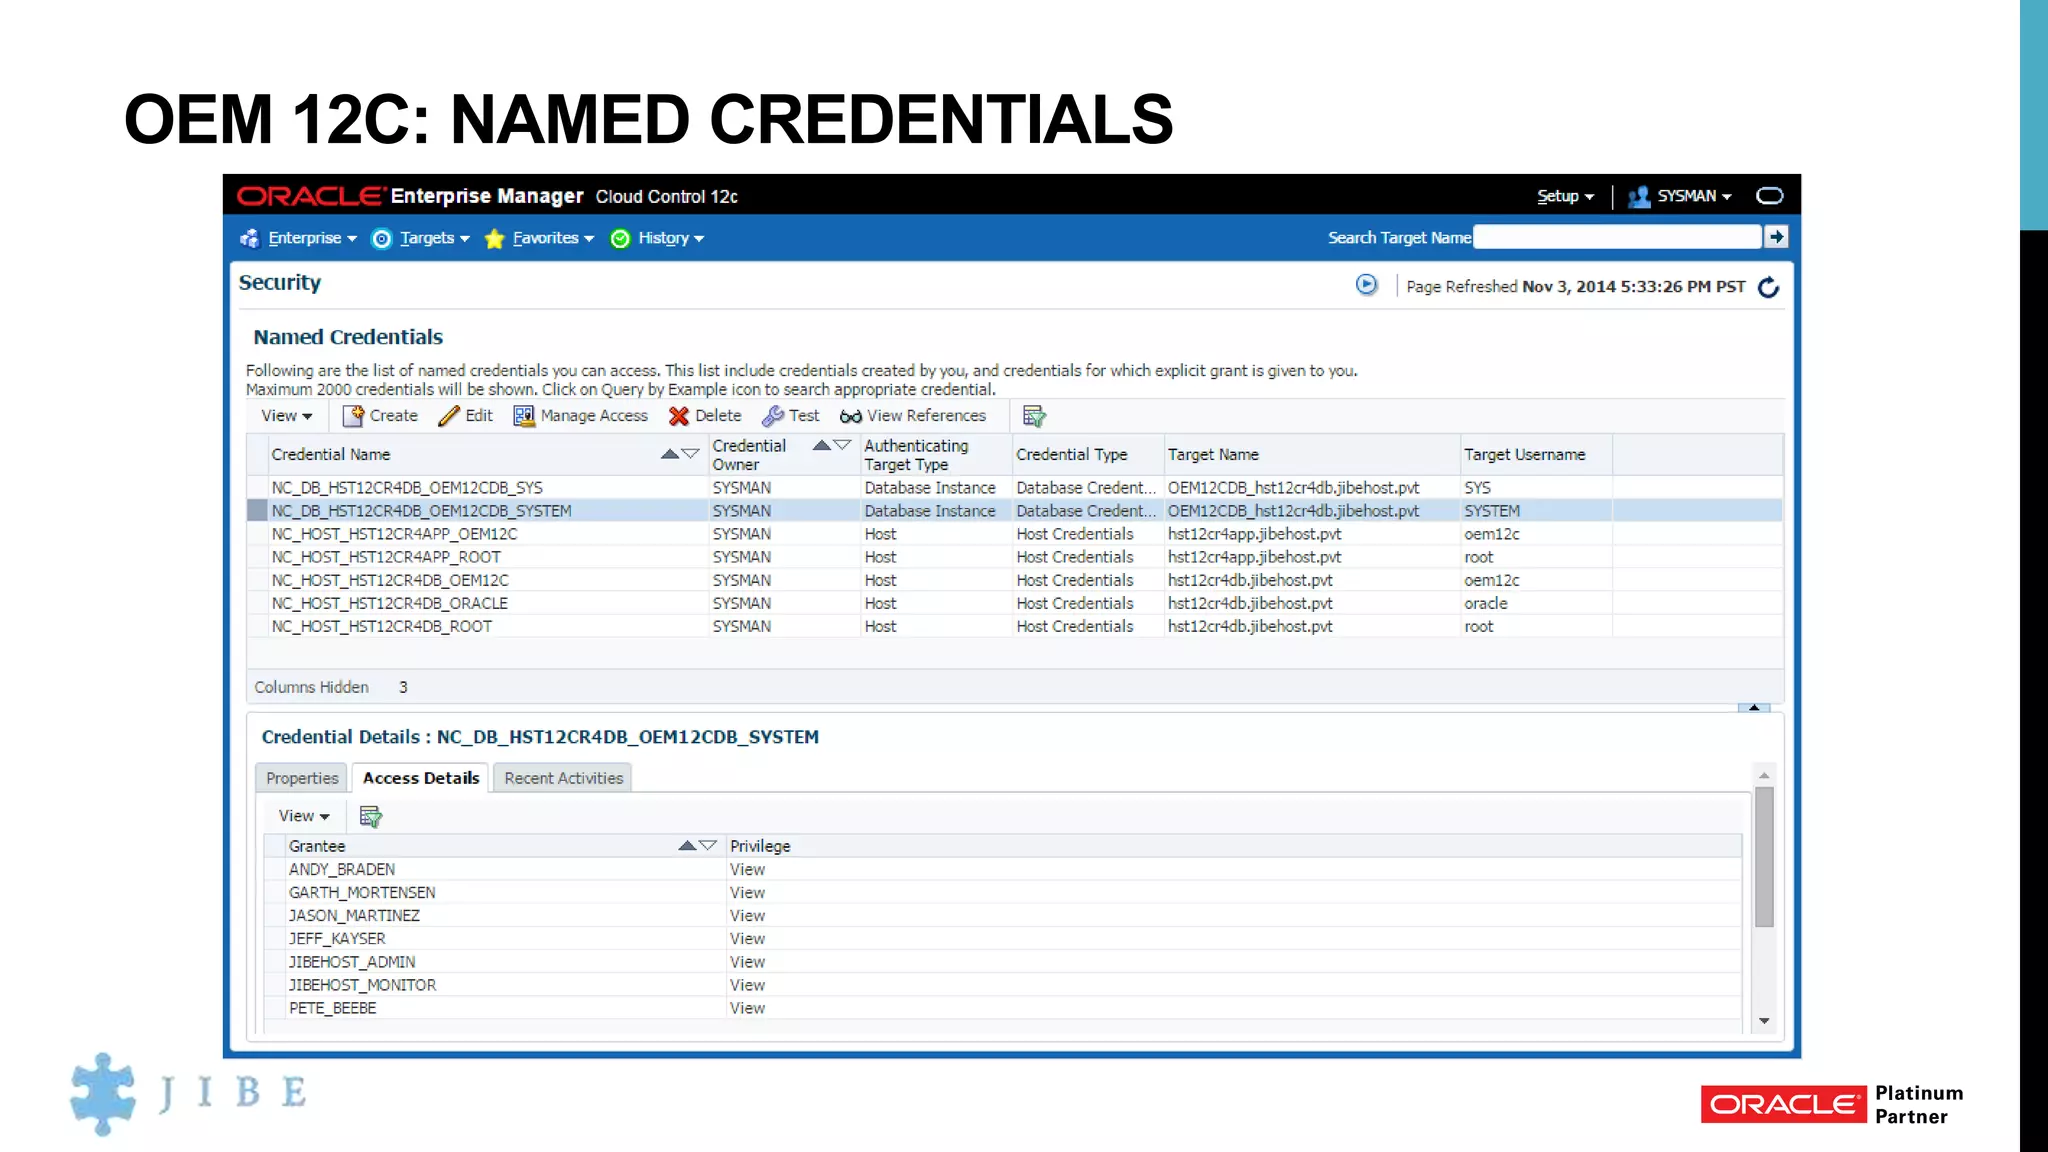Screen dimensions: 2048x1152
Task: Sort Grantee column ascending
Action: pyautogui.click(x=687, y=846)
